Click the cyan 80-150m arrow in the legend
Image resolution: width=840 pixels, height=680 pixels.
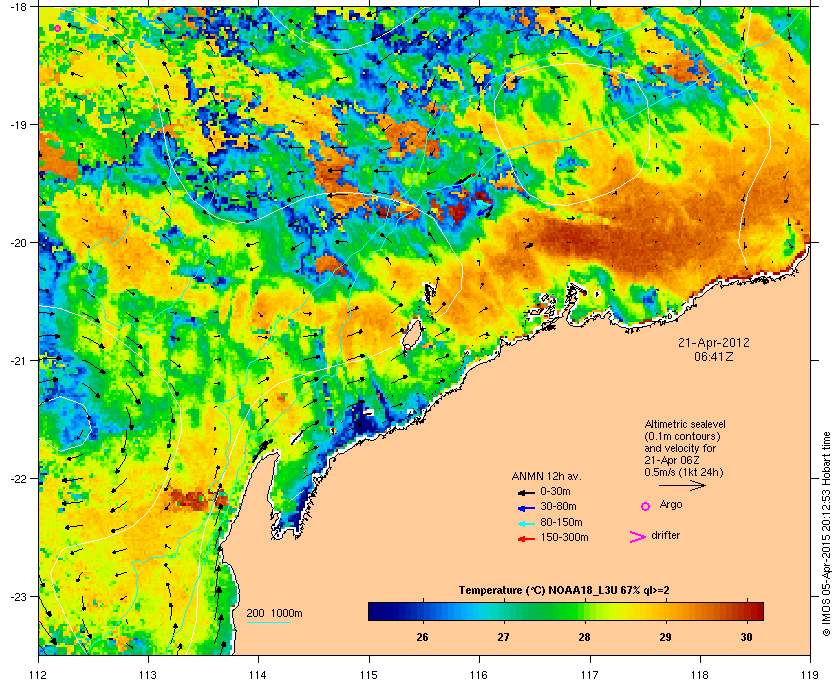point(527,524)
